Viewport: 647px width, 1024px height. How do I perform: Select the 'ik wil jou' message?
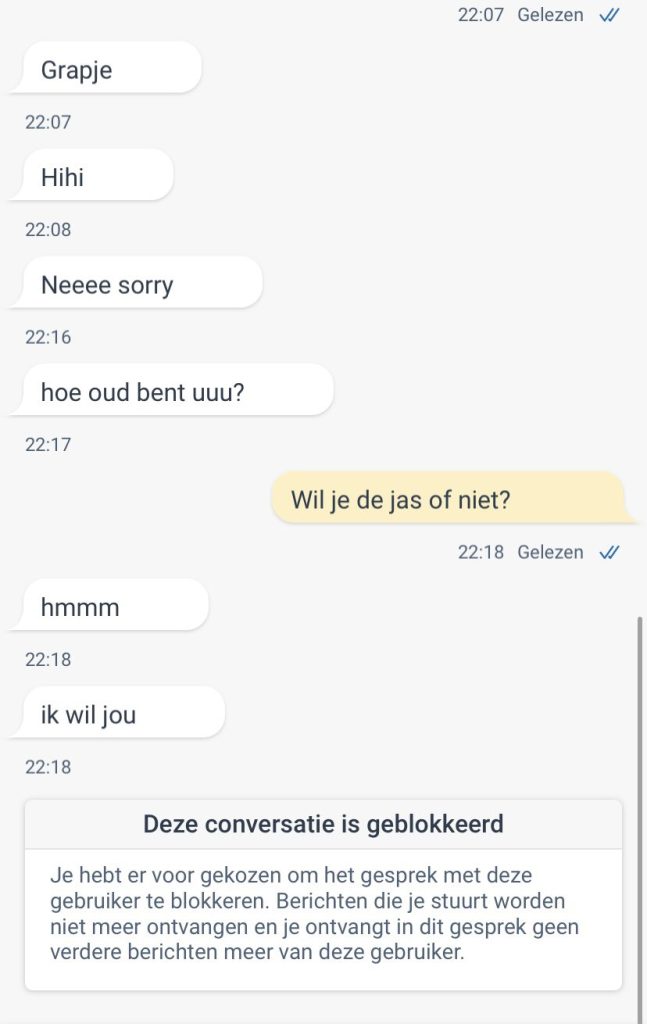click(118, 714)
